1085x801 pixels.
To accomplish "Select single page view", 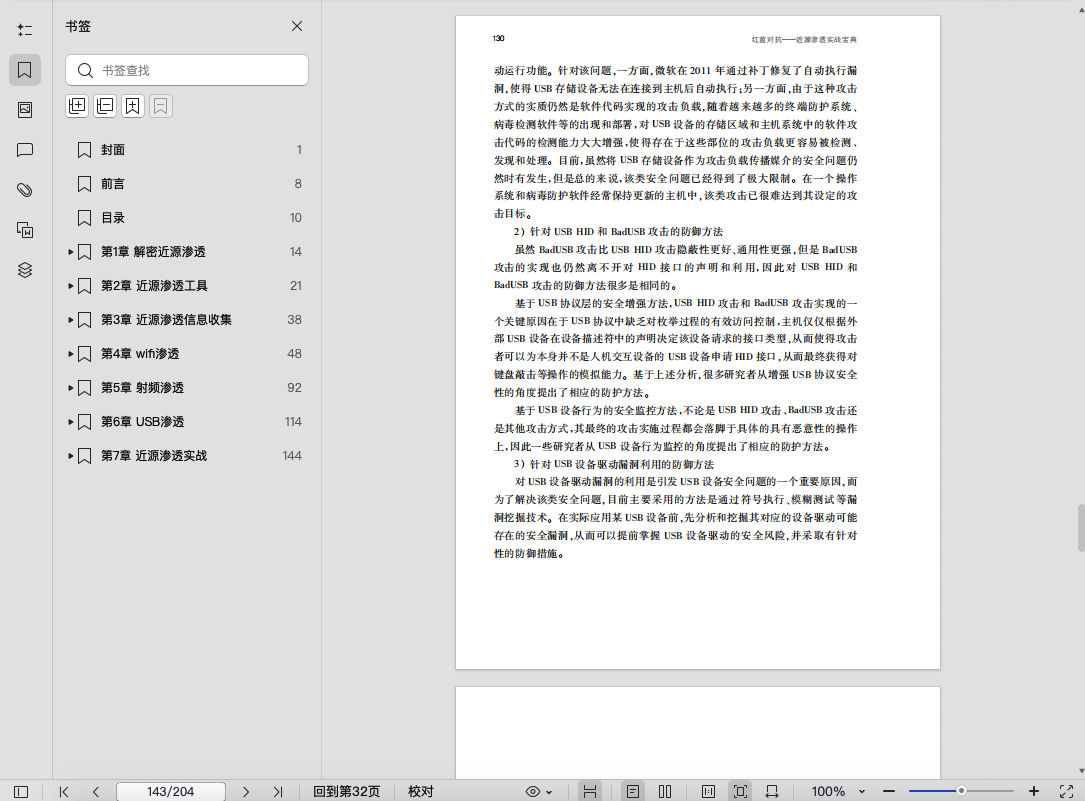I will pyautogui.click(x=632, y=791).
